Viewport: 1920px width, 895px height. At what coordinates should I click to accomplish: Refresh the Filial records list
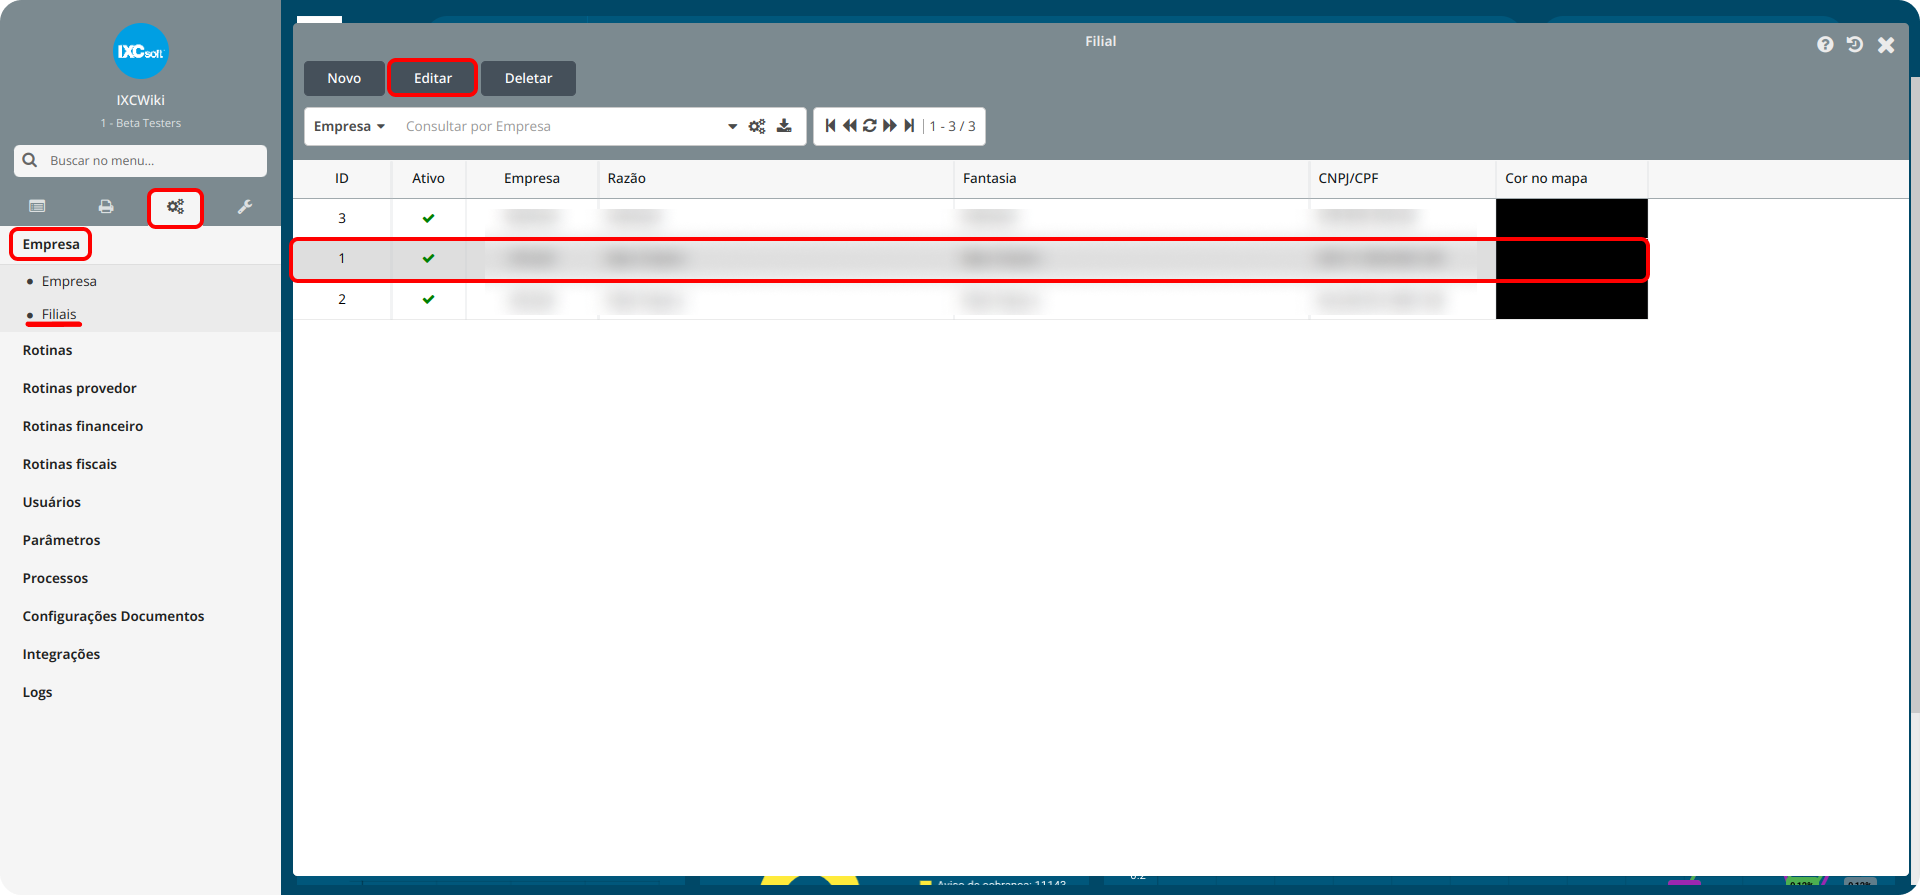pyautogui.click(x=869, y=126)
